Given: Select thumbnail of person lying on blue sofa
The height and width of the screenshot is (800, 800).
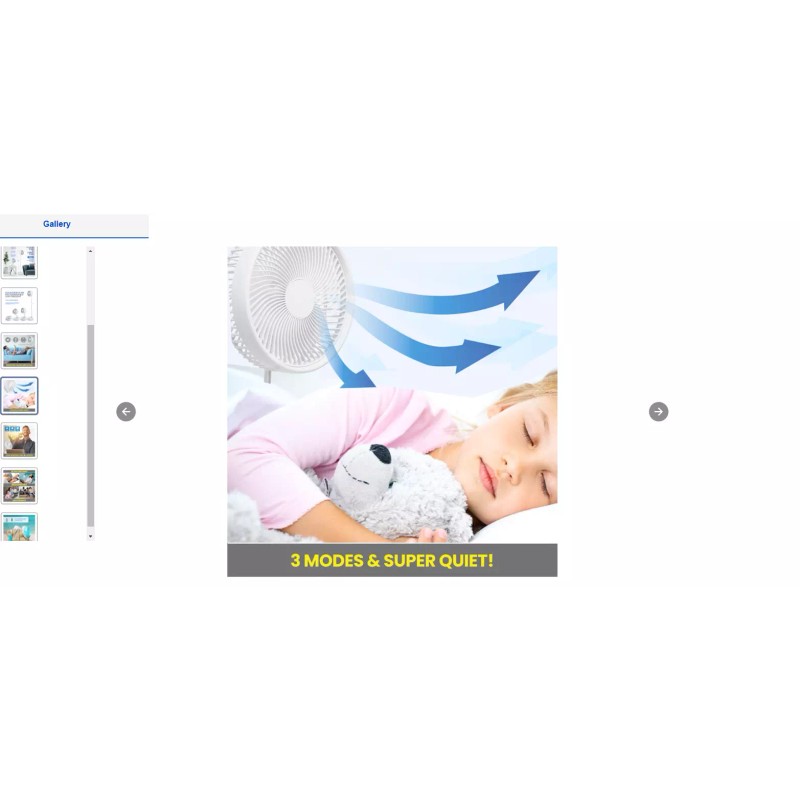Looking at the screenshot, I should click(x=19, y=351).
